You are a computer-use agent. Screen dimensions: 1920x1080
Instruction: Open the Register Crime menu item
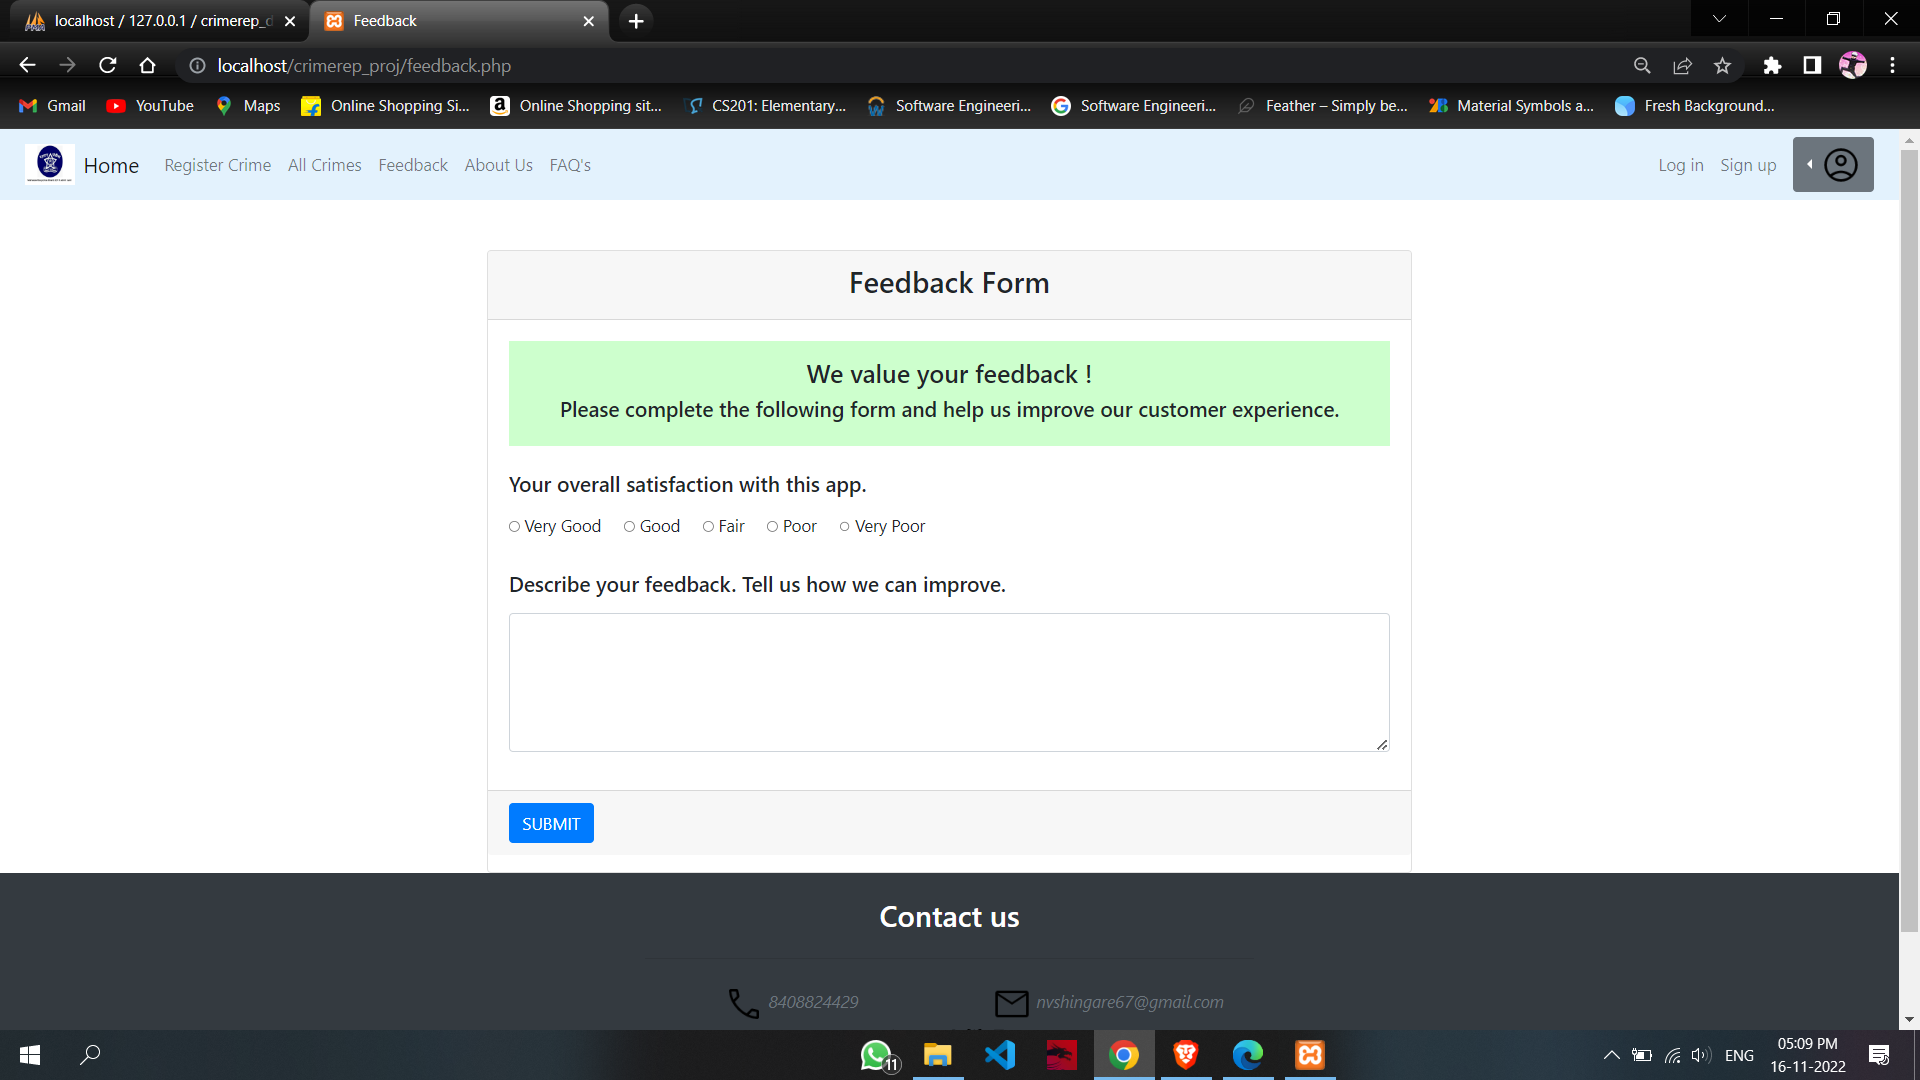(217, 165)
